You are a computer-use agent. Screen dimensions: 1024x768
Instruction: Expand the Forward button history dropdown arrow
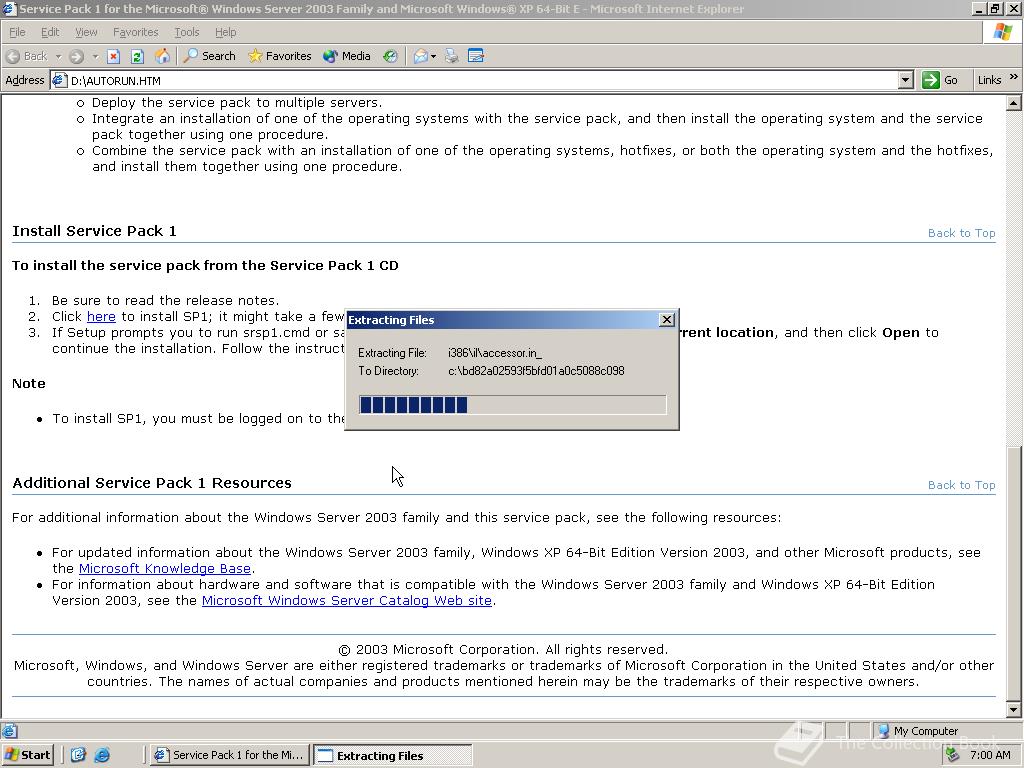click(x=95, y=56)
